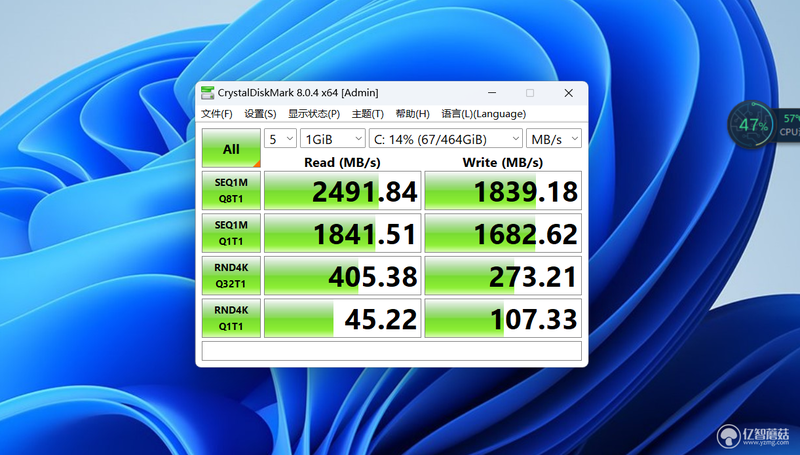Open the 显示状态(P) menu
Image resolution: width=800 pixels, height=455 pixels.
click(314, 114)
